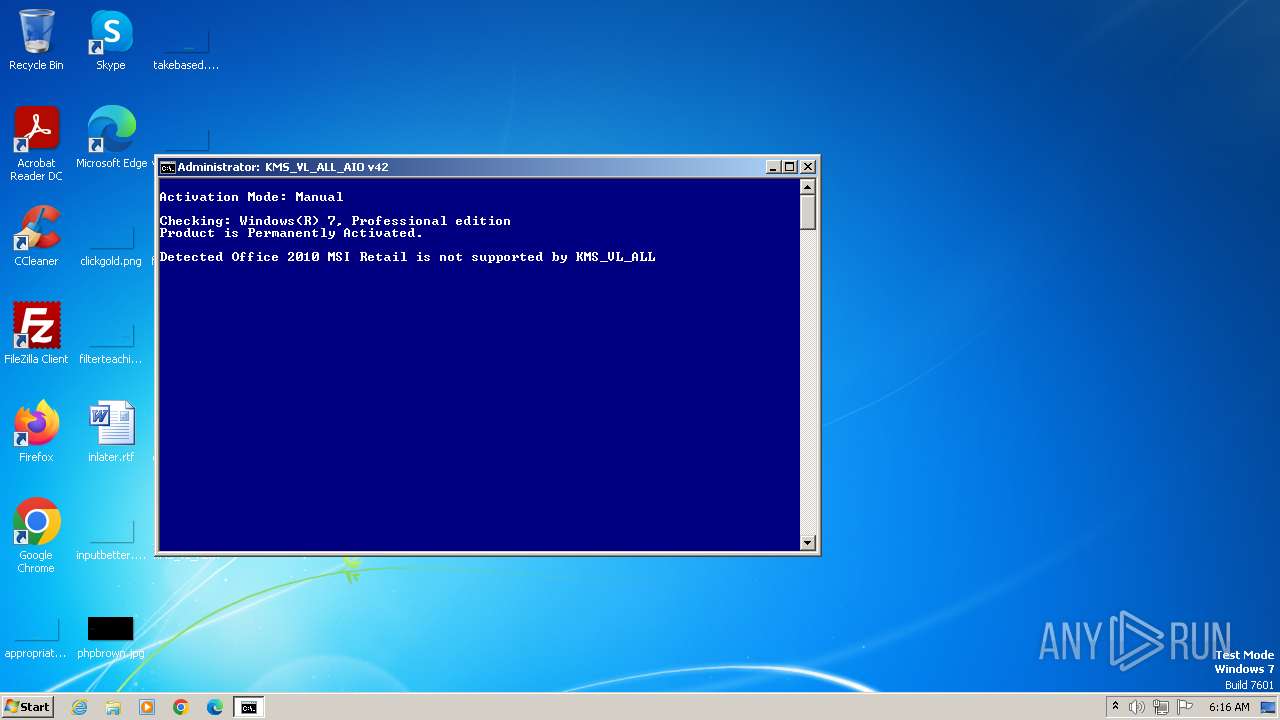Open Chrome from the taskbar
Viewport: 1280px width, 720px height.
pyautogui.click(x=181, y=707)
